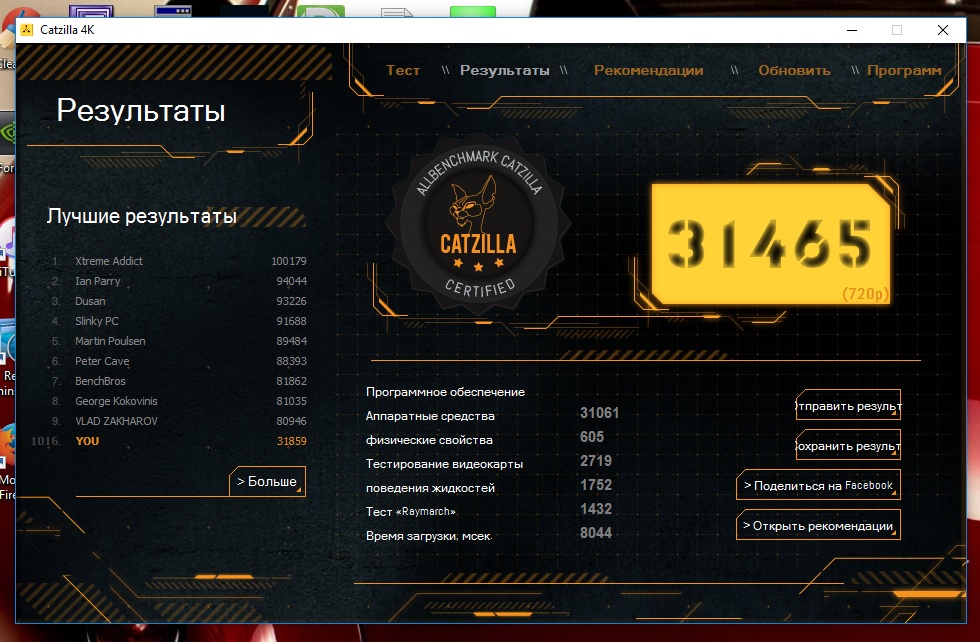Click Время загрузки, мсек. label

[x=429, y=536]
